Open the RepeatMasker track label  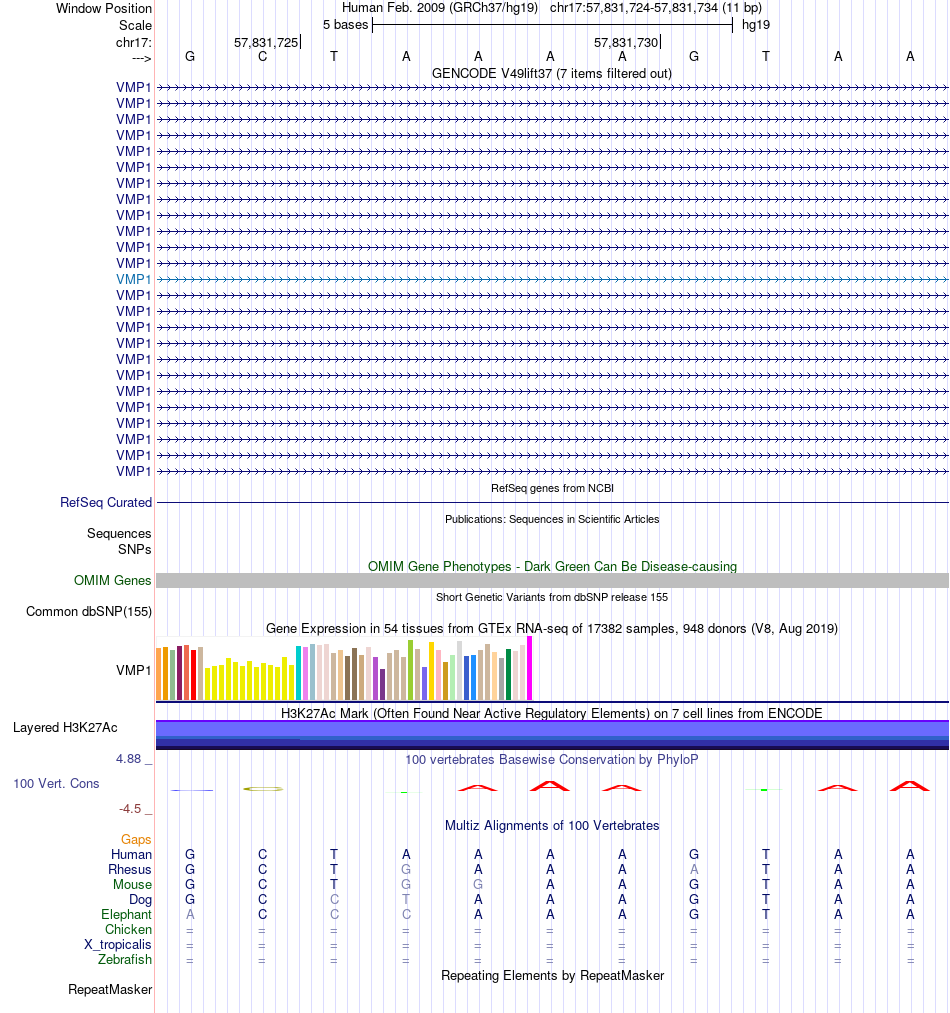pyautogui.click(x=110, y=989)
